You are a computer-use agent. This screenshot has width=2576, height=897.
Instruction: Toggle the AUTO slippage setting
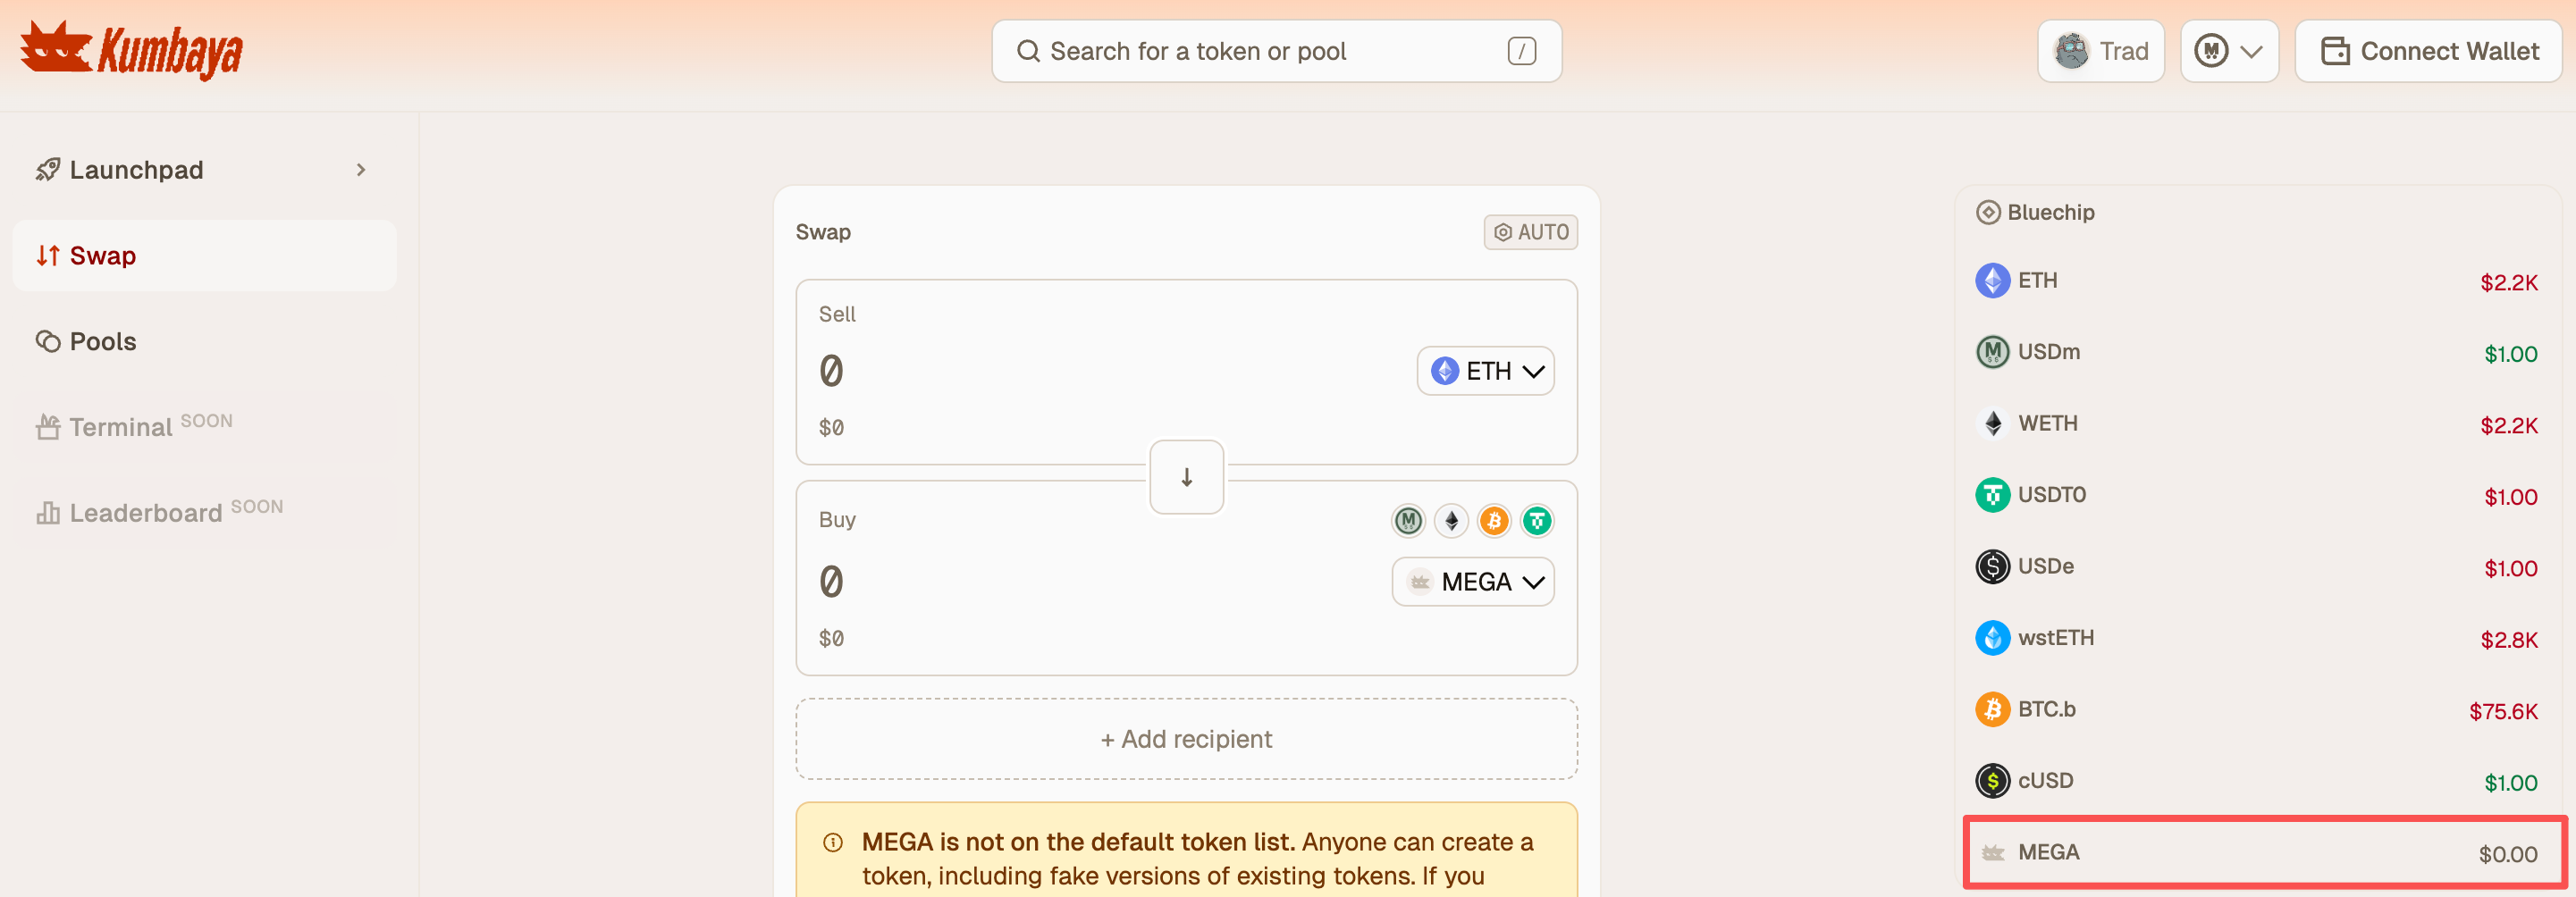(x=1530, y=232)
